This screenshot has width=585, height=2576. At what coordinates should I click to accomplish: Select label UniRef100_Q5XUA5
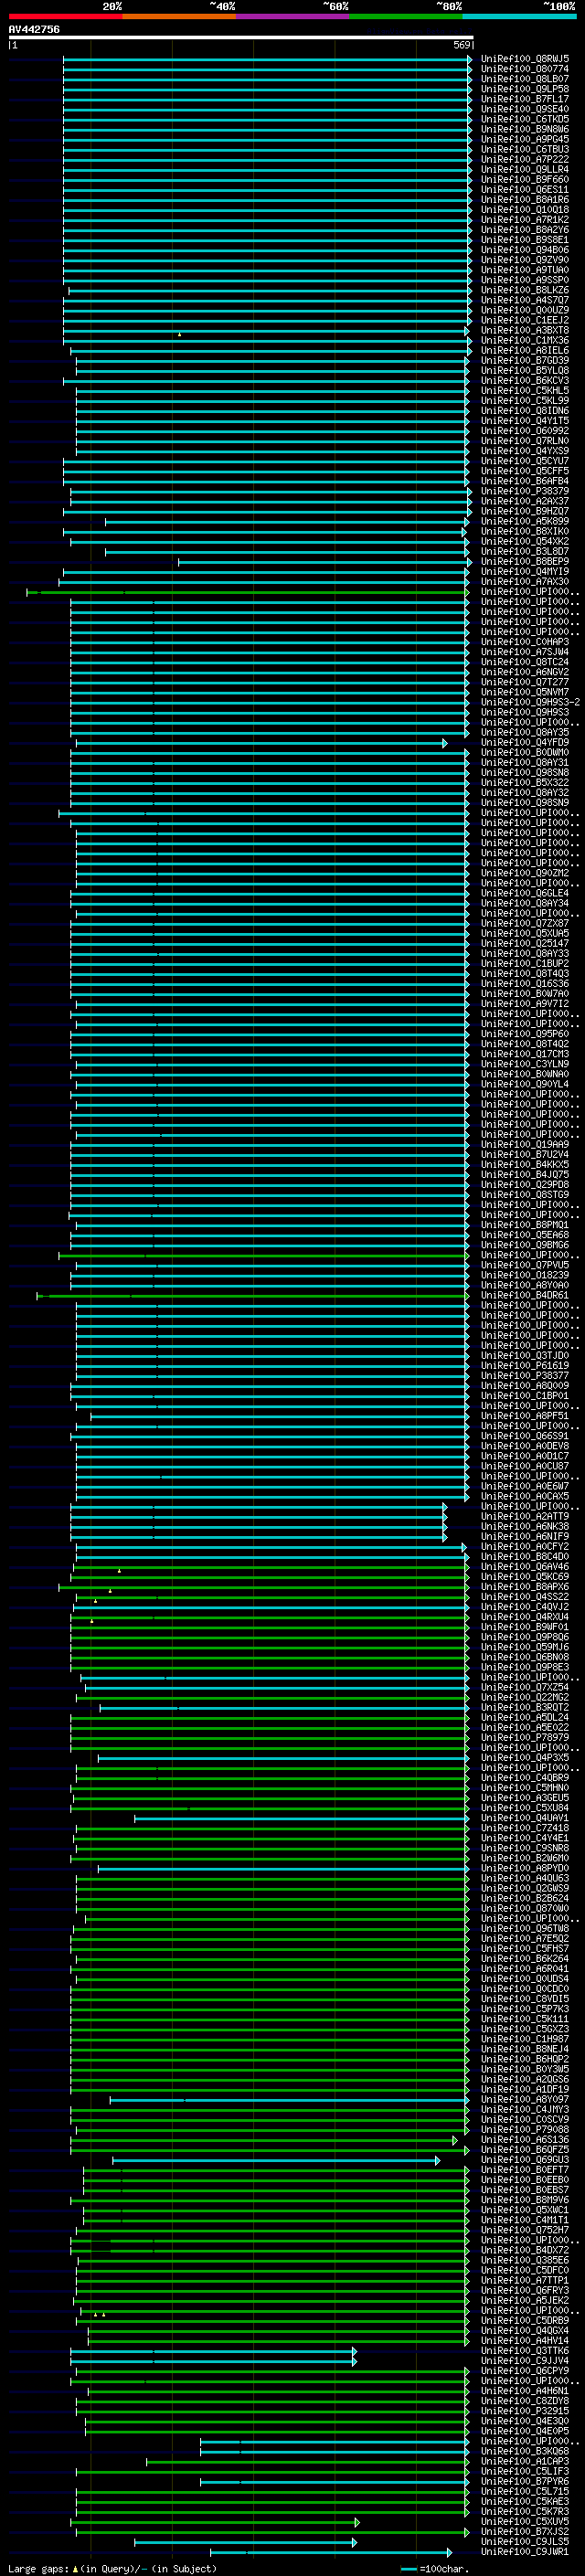[x=524, y=933]
